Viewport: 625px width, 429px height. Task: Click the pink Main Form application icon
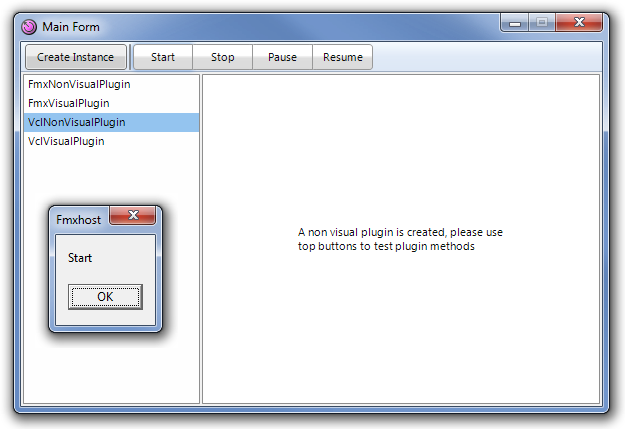29,27
